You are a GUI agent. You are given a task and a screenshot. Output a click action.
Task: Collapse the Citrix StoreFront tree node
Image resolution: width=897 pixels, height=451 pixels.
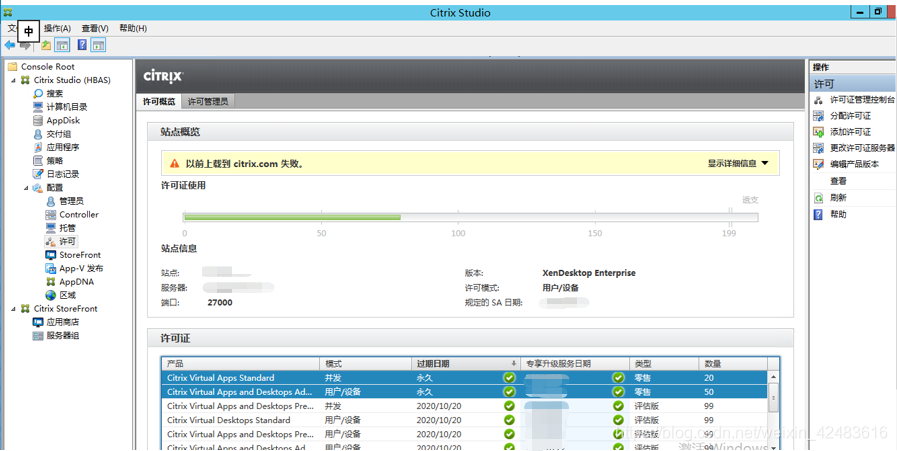[14, 309]
